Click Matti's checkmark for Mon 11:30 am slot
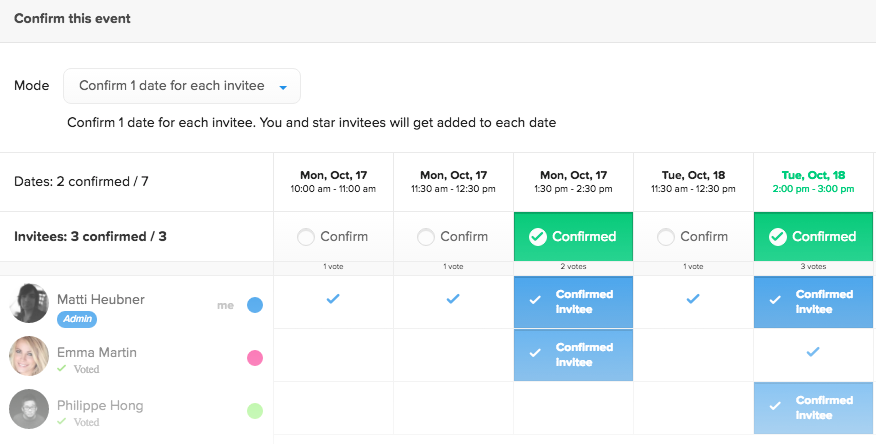876x444 pixels. pos(453,299)
